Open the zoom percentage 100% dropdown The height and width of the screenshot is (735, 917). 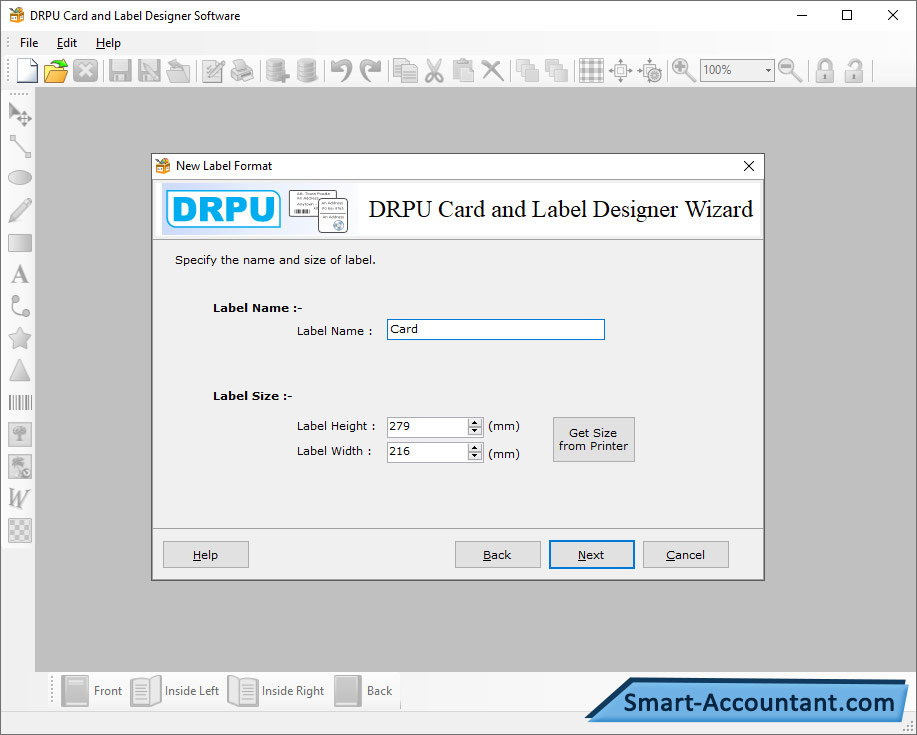768,71
